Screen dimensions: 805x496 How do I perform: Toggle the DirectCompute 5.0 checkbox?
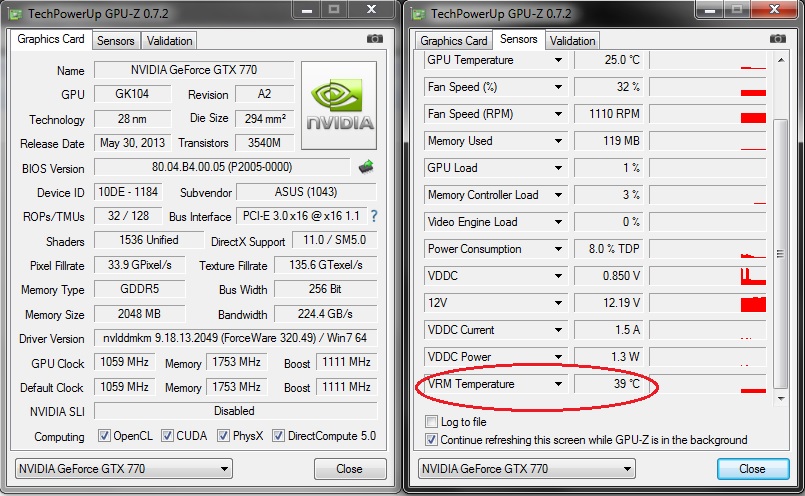(278, 436)
